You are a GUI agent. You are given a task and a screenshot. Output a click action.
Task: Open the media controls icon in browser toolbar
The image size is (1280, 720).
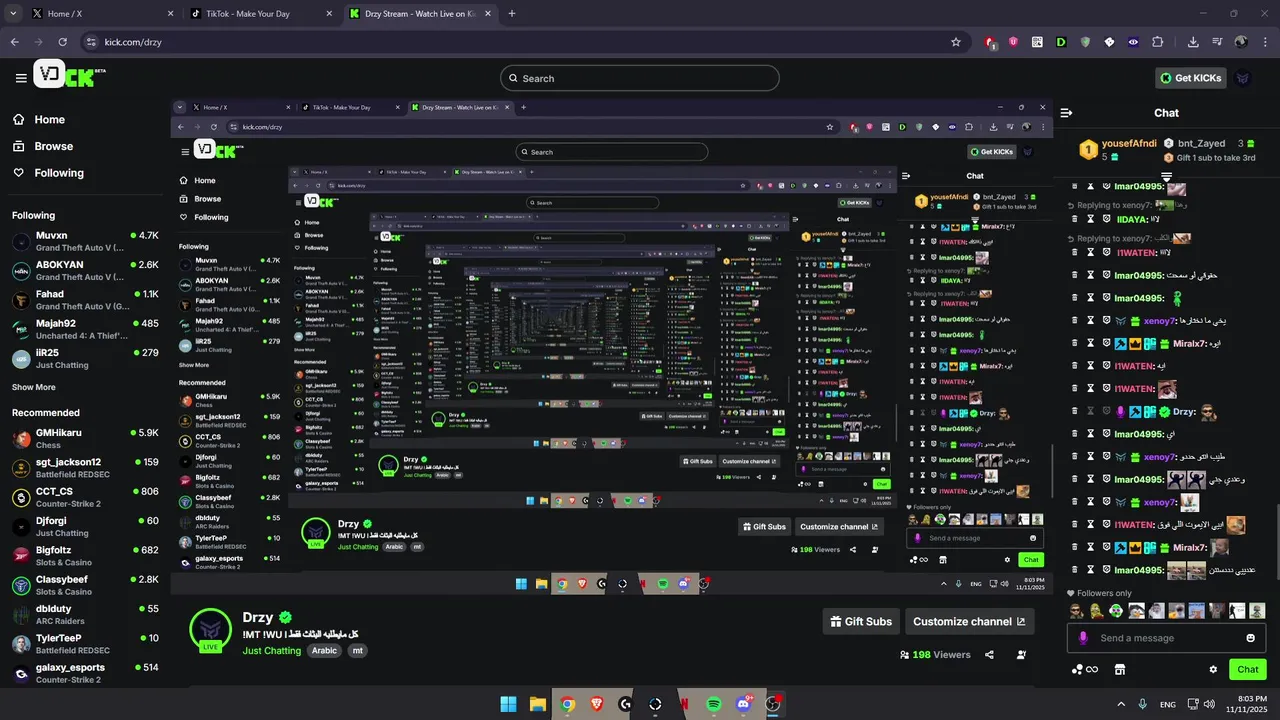1217,42
